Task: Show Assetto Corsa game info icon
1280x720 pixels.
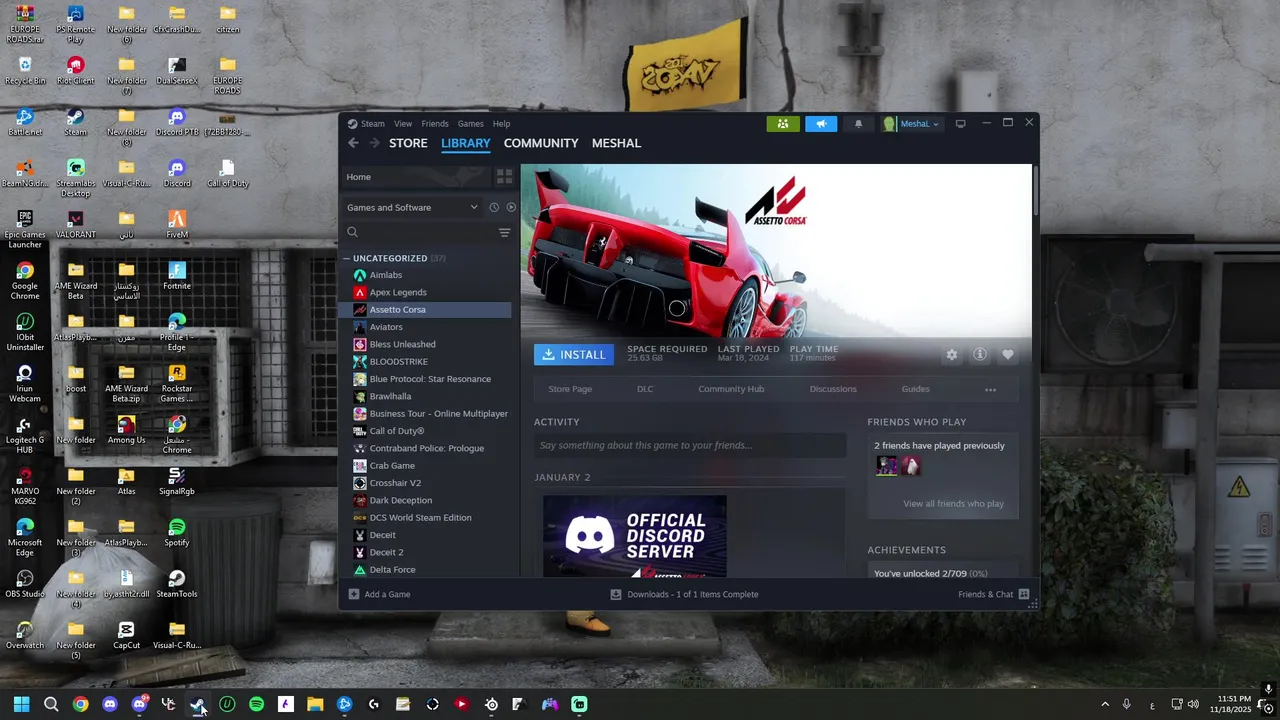Action: click(980, 355)
